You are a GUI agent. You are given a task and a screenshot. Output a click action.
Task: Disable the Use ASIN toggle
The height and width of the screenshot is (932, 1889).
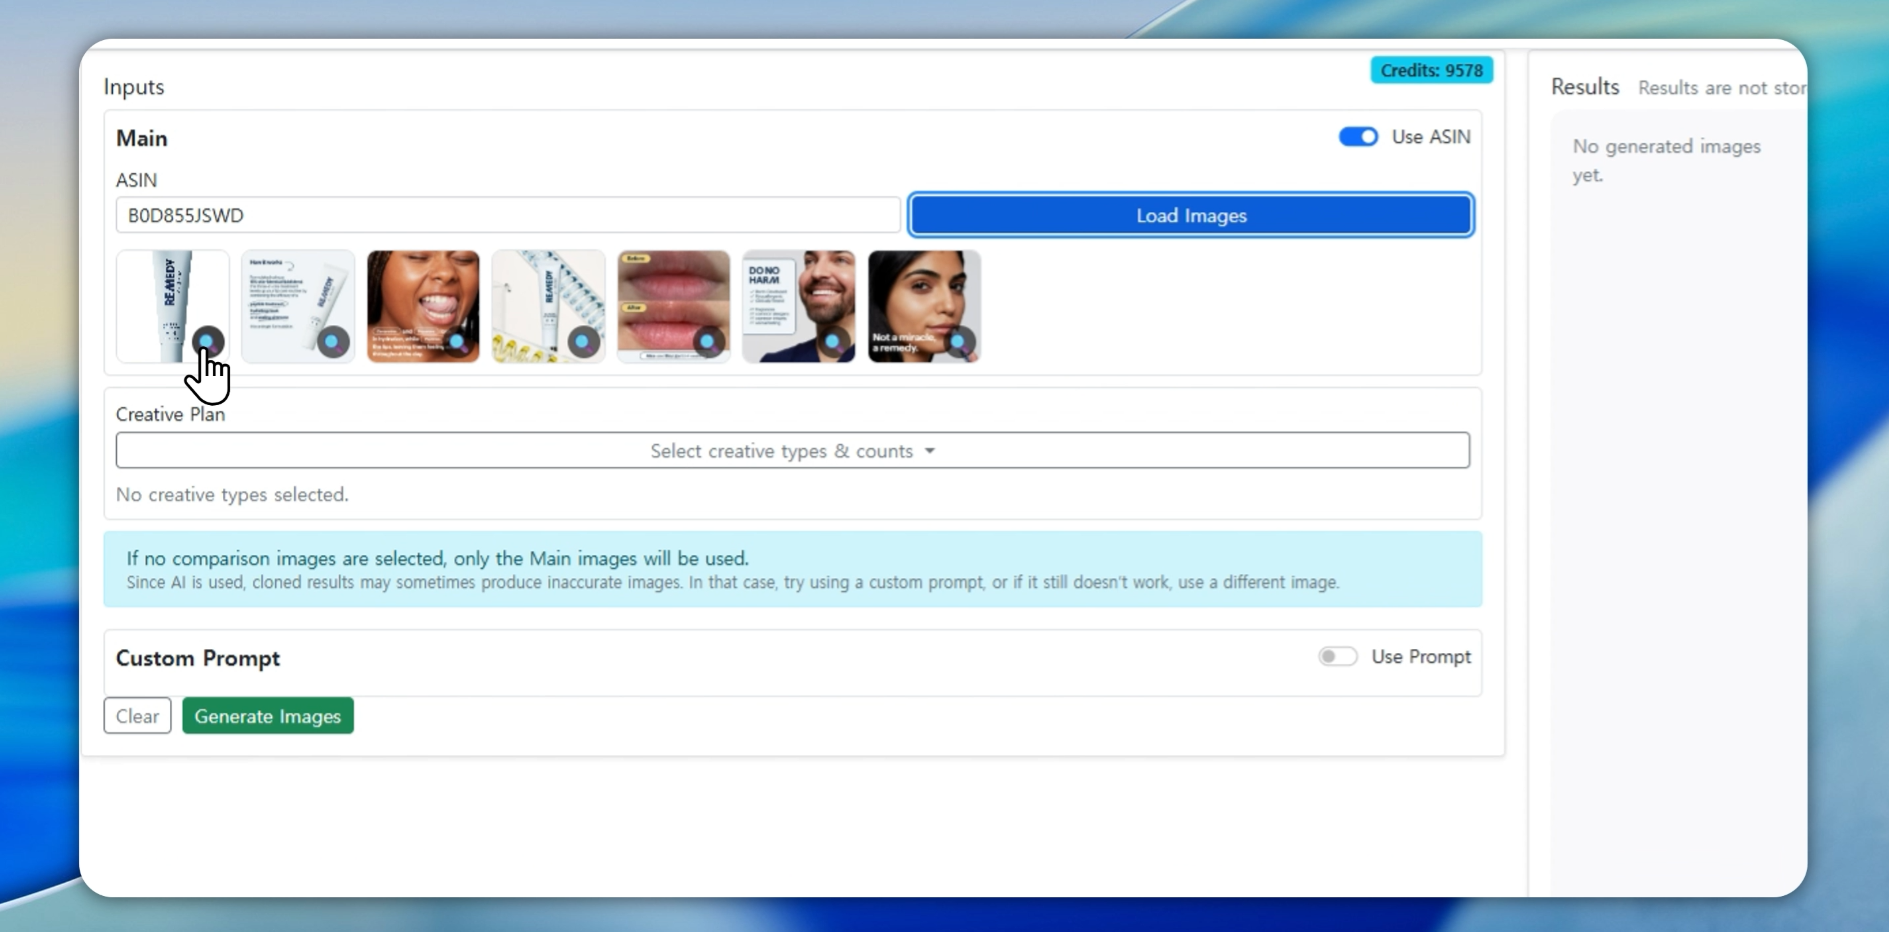click(1358, 137)
